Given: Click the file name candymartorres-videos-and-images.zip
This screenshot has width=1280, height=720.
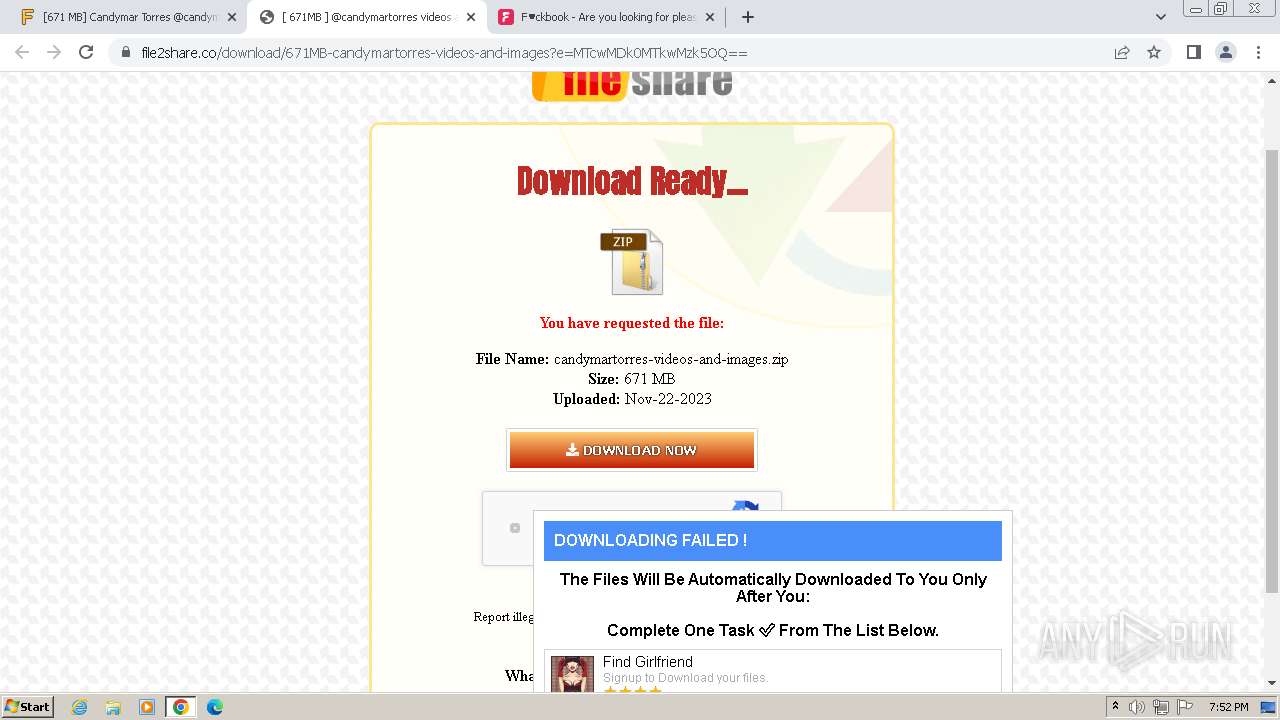Looking at the screenshot, I should [671, 359].
